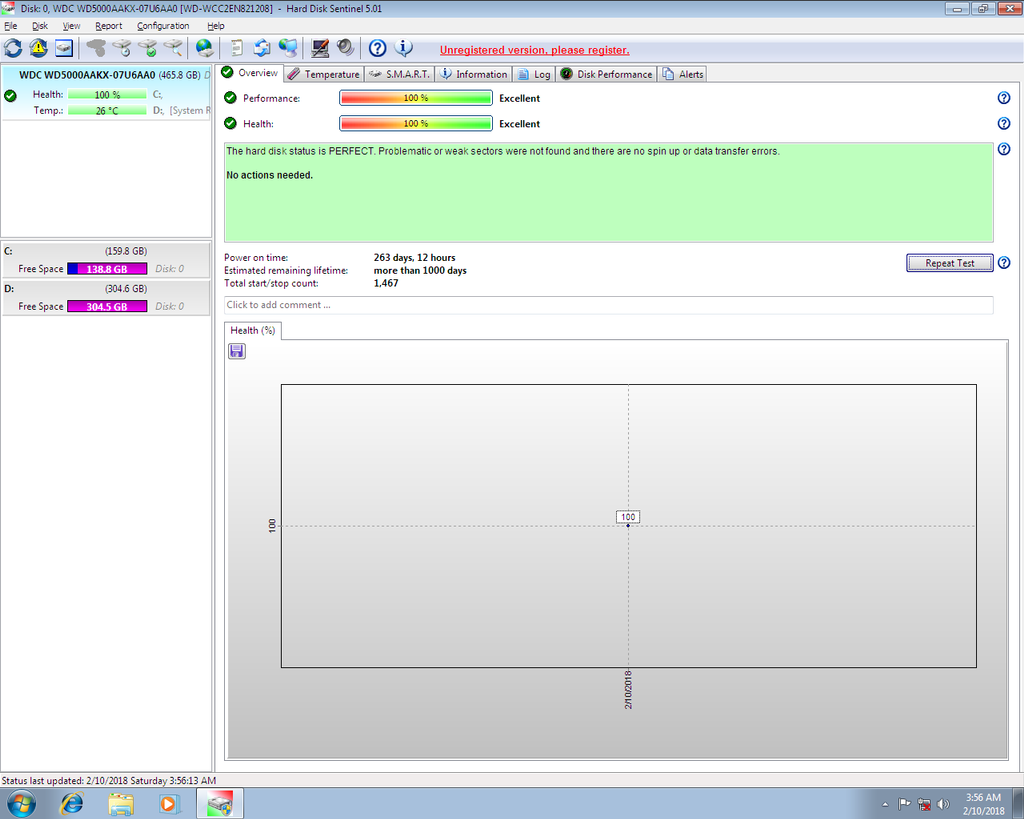Click the sidebar Temp 26 °C bar
Image resolution: width=1024 pixels, height=819 pixels.
(x=107, y=110)
